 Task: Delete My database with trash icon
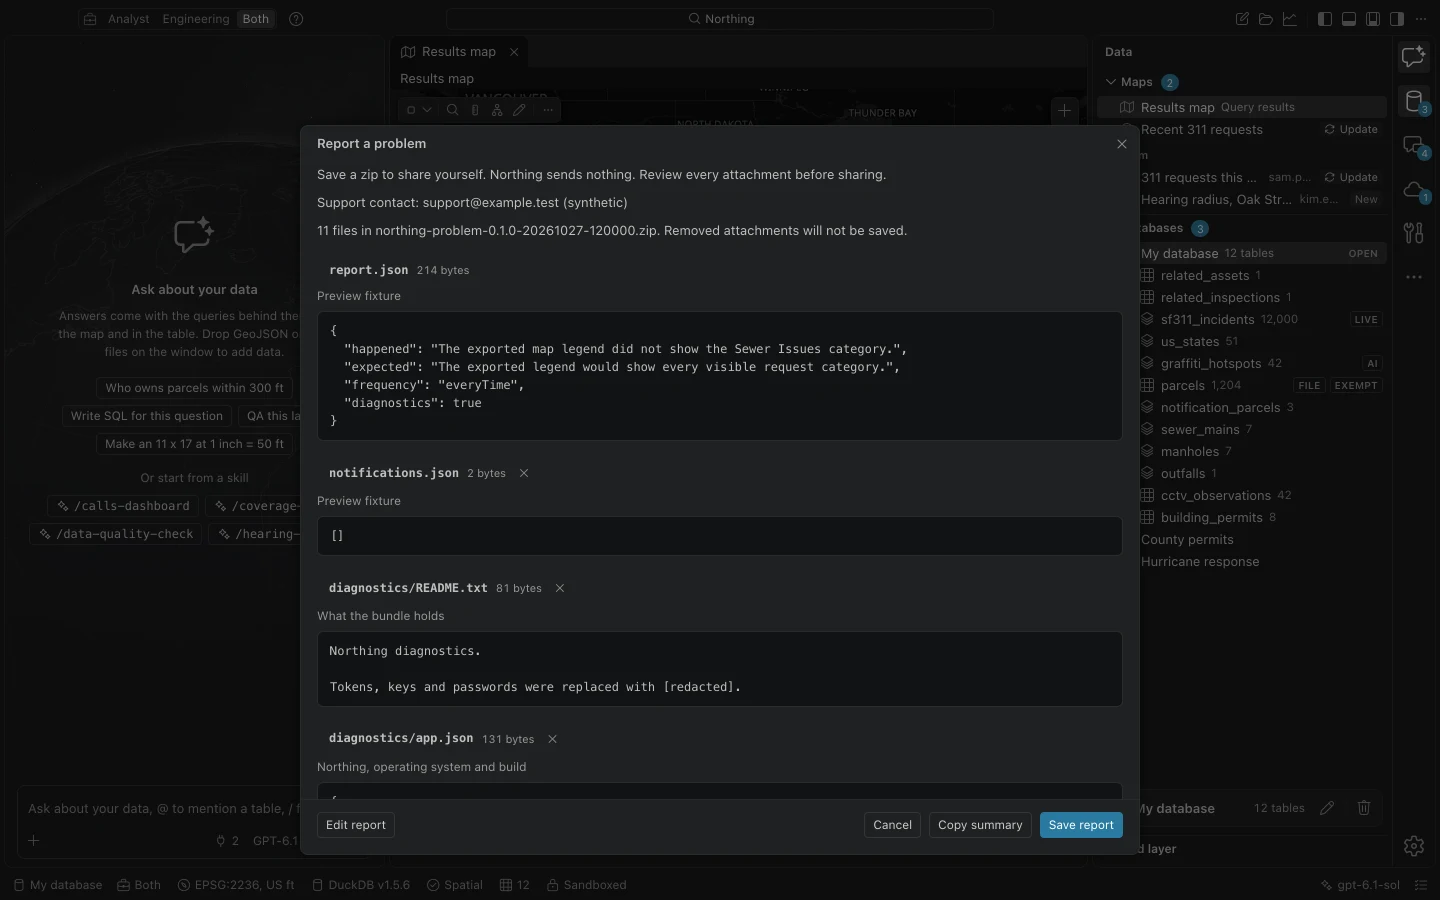[x=1364, y=808]
